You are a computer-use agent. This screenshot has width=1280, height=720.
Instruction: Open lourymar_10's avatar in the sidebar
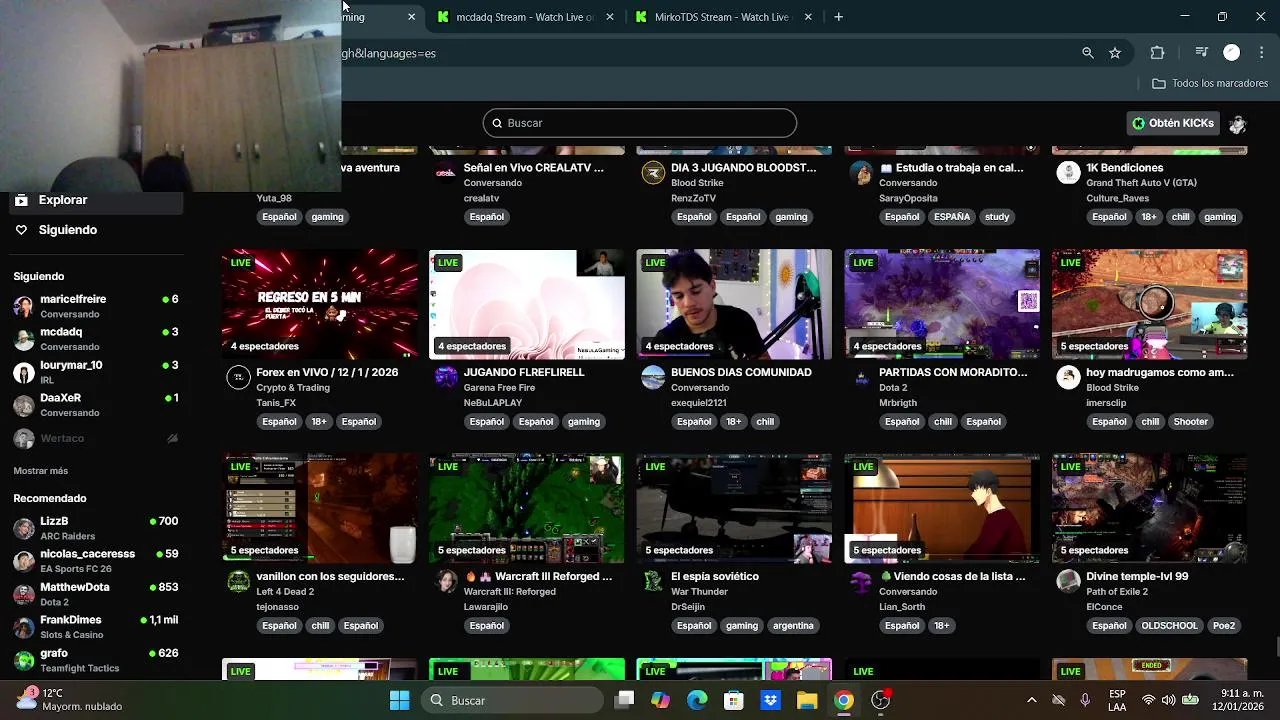[23, 373]
